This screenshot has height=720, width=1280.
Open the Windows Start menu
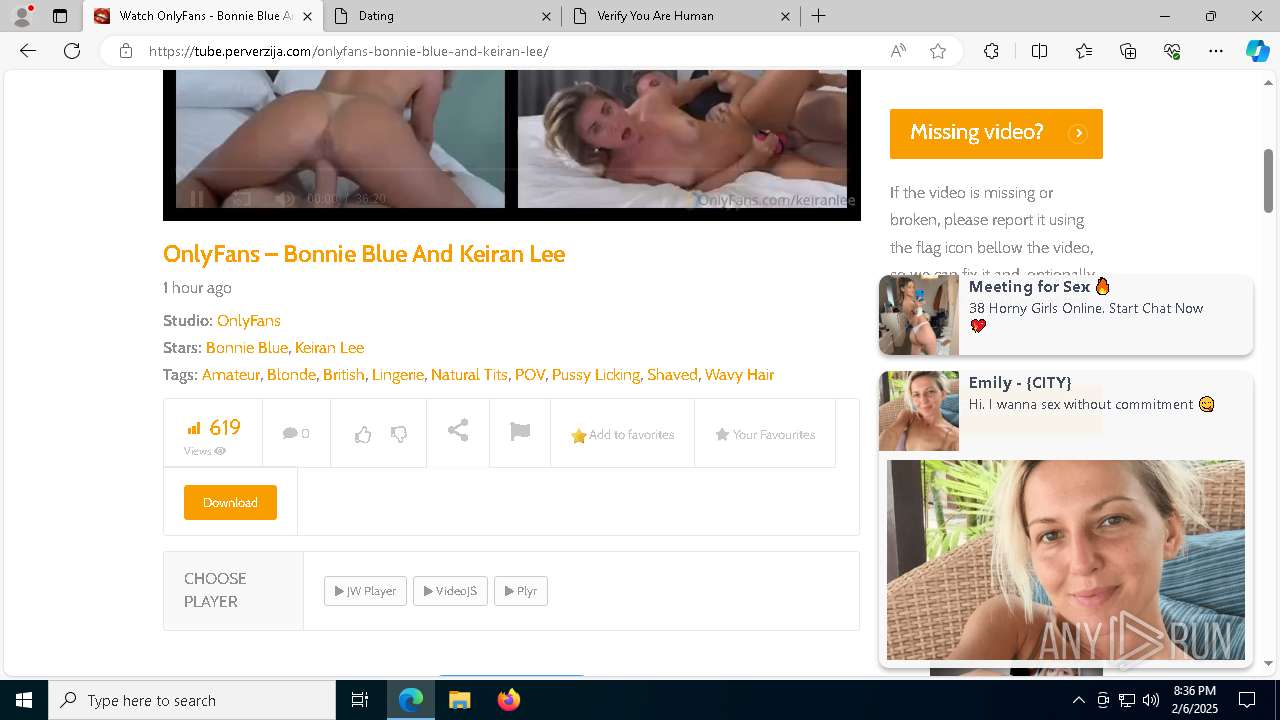coord(24,700)
